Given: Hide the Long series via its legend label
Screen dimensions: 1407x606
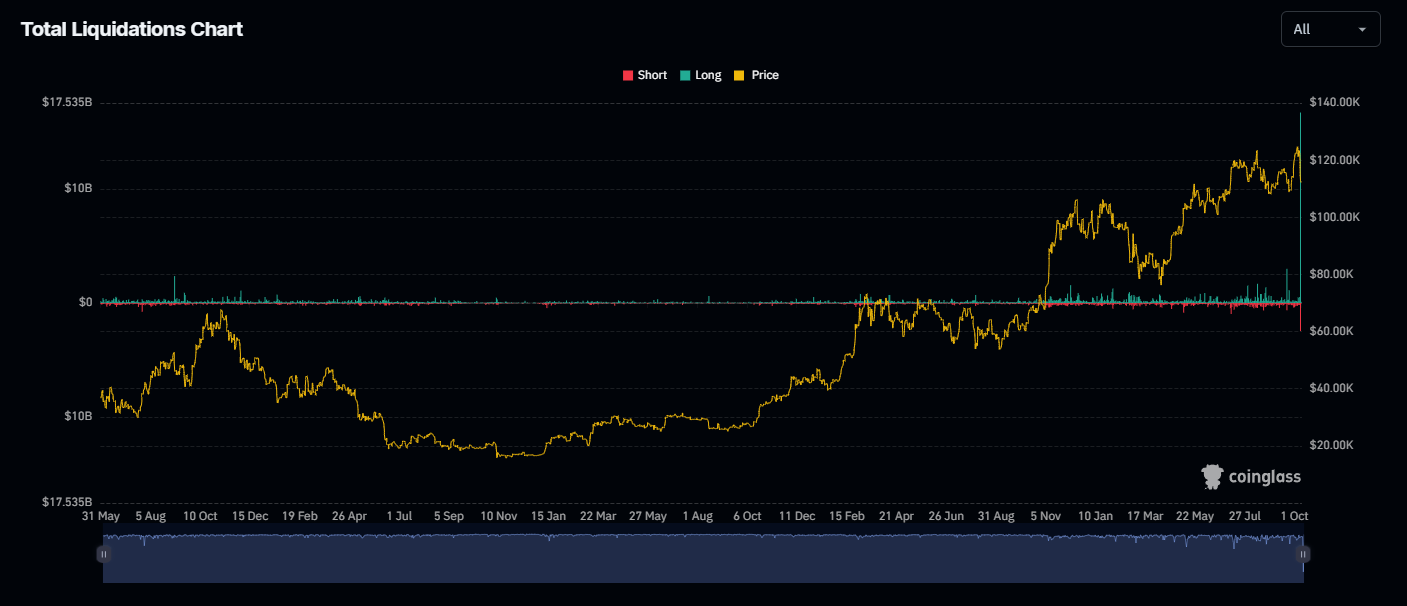Looking at the screenshot, I should point(708,76).
